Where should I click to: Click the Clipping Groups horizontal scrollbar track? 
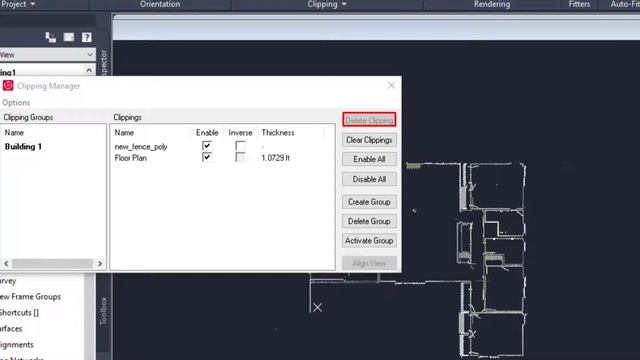coord(52,264)
